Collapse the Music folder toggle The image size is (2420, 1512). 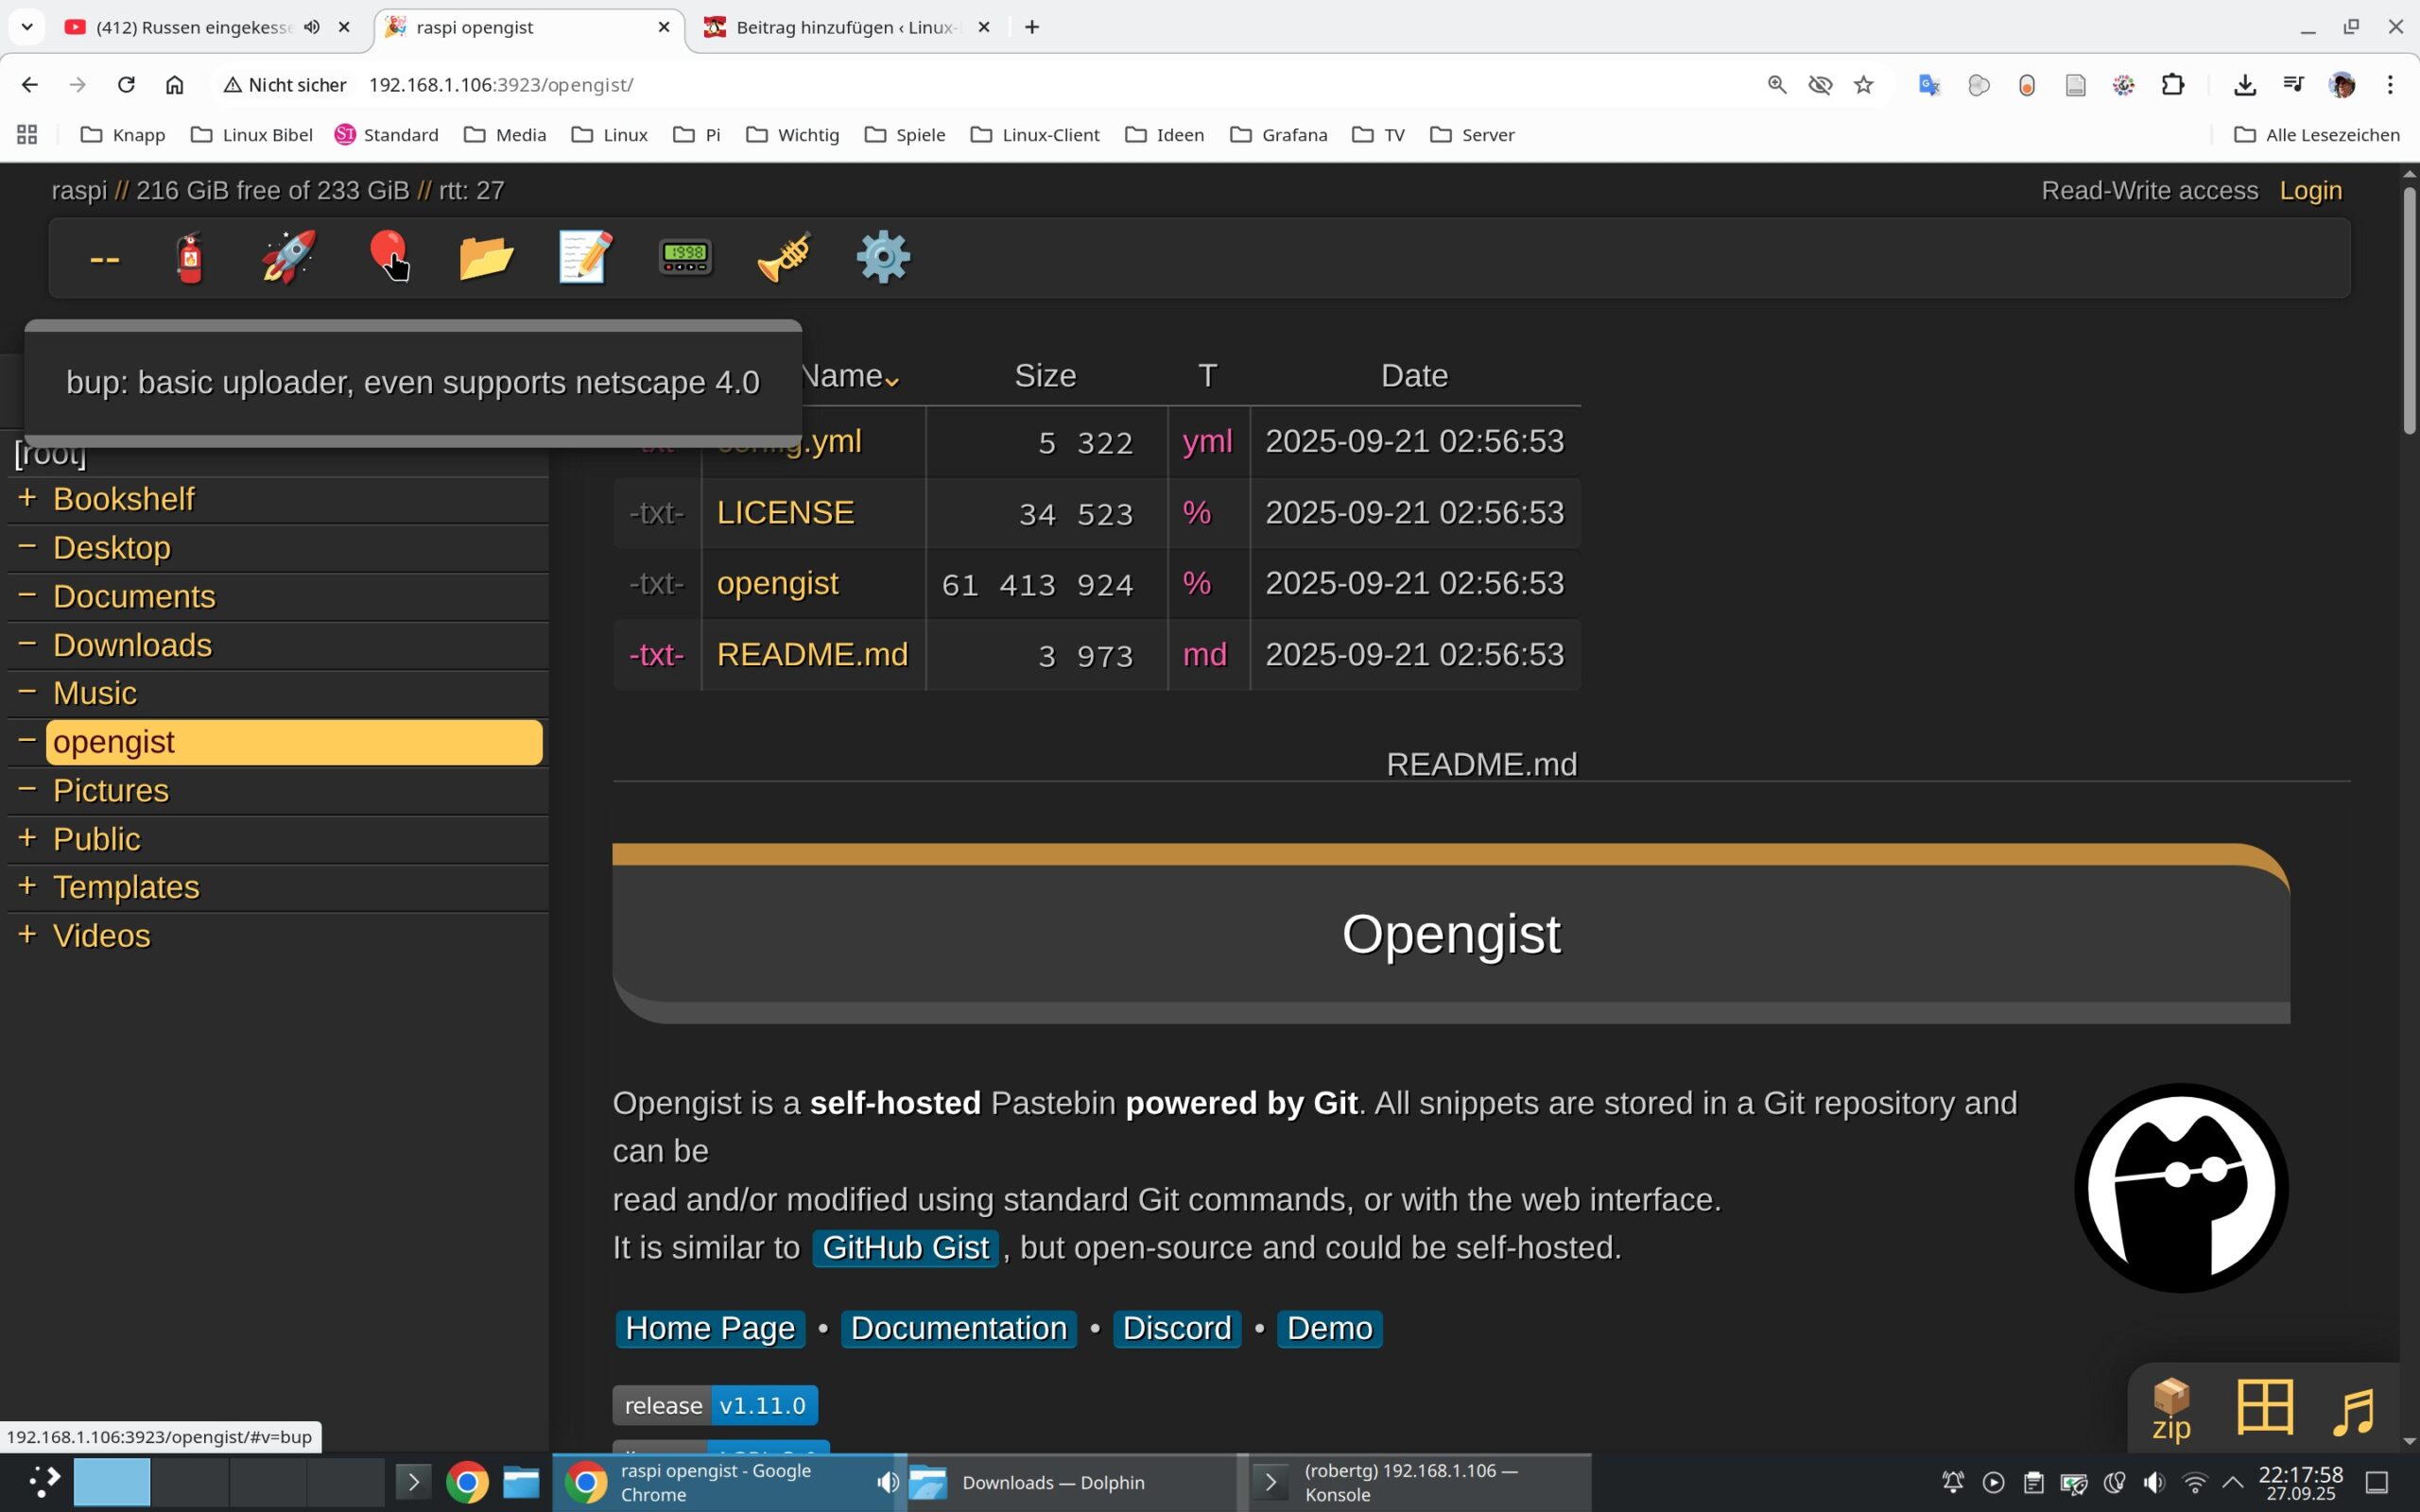27,691
